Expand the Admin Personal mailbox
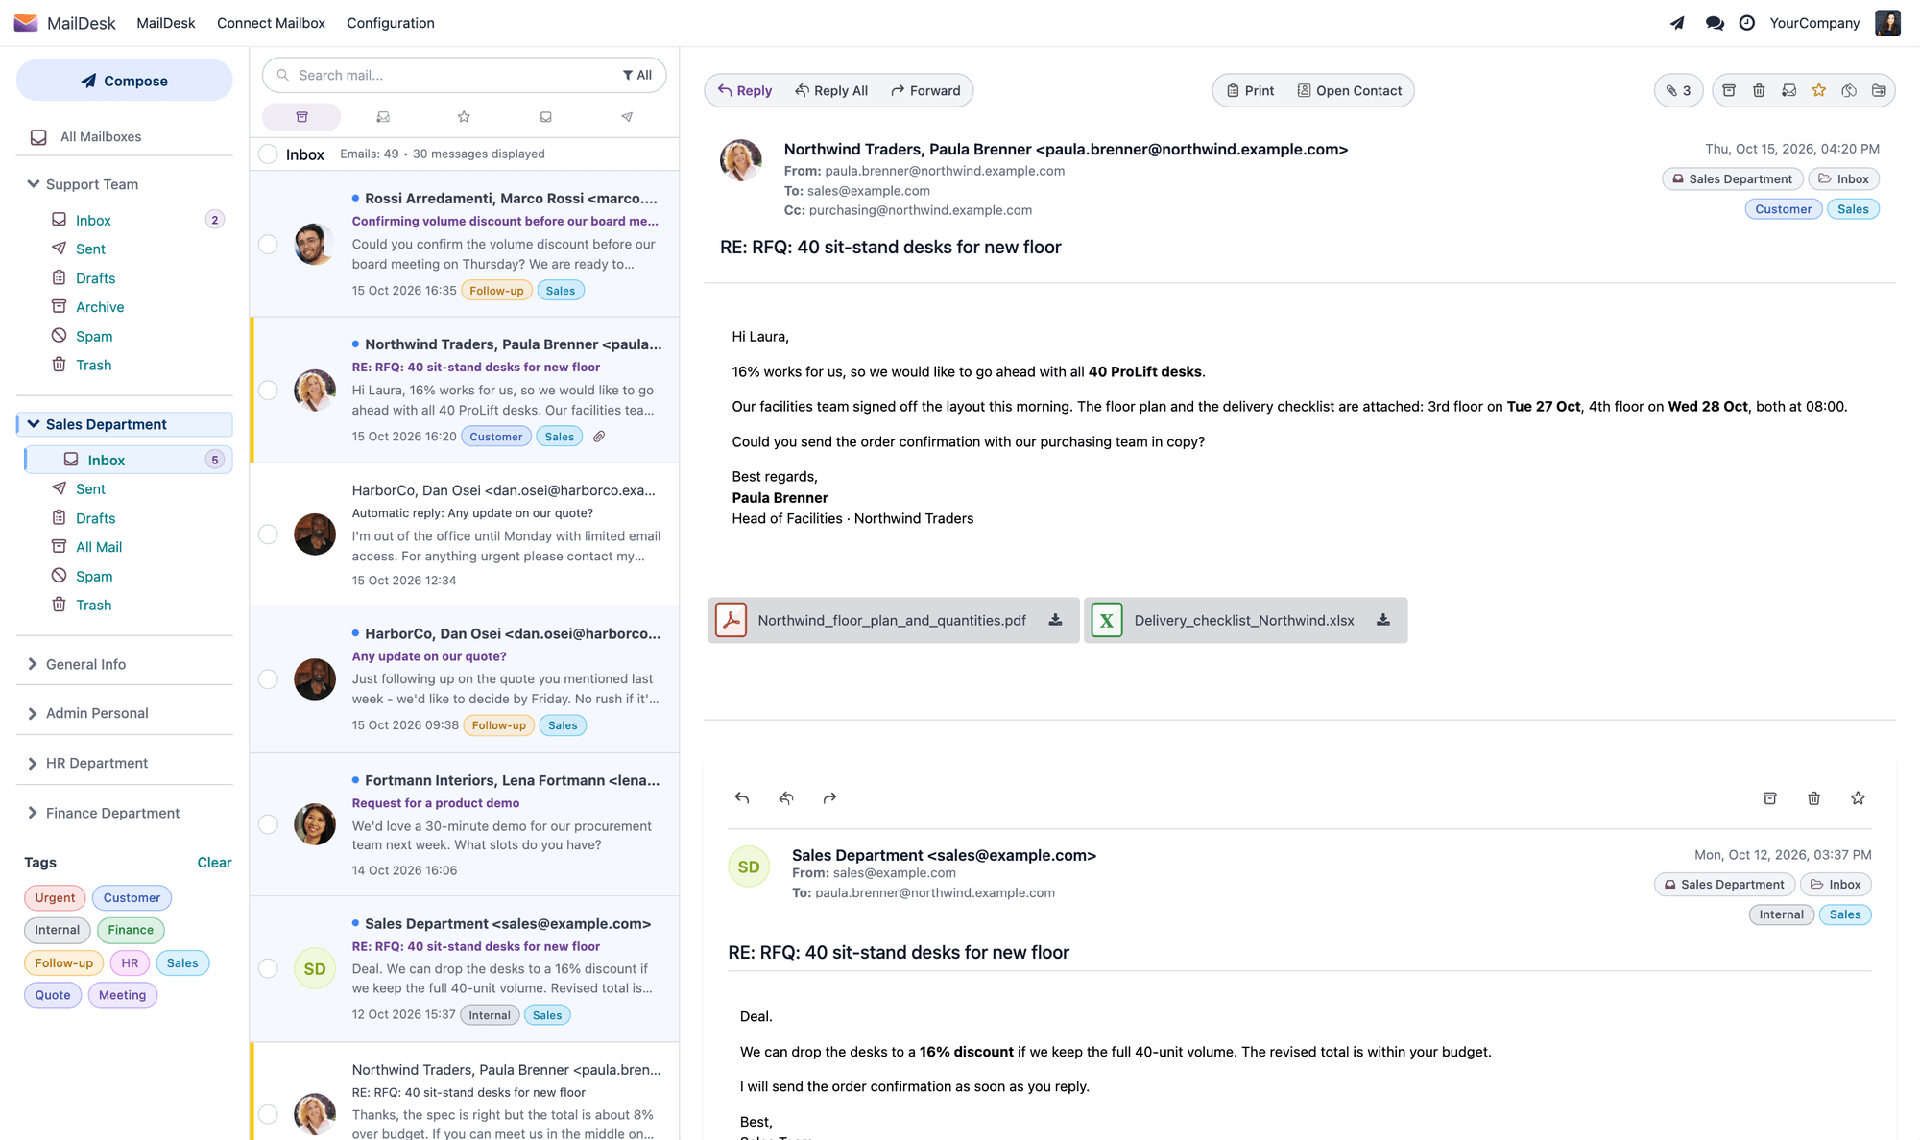1920x1140 pixels. (33, 713)
